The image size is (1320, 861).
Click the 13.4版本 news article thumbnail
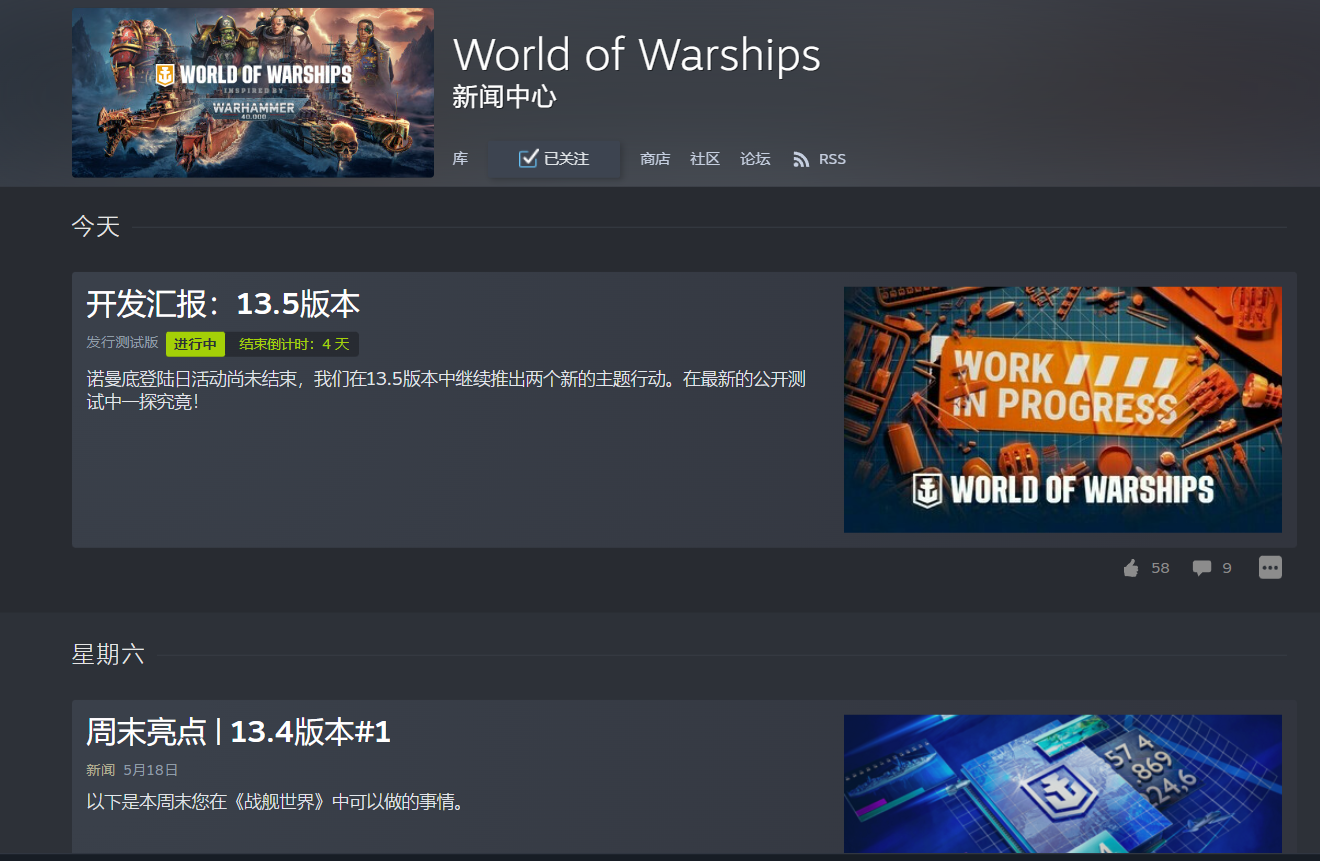click(1062, 783)
